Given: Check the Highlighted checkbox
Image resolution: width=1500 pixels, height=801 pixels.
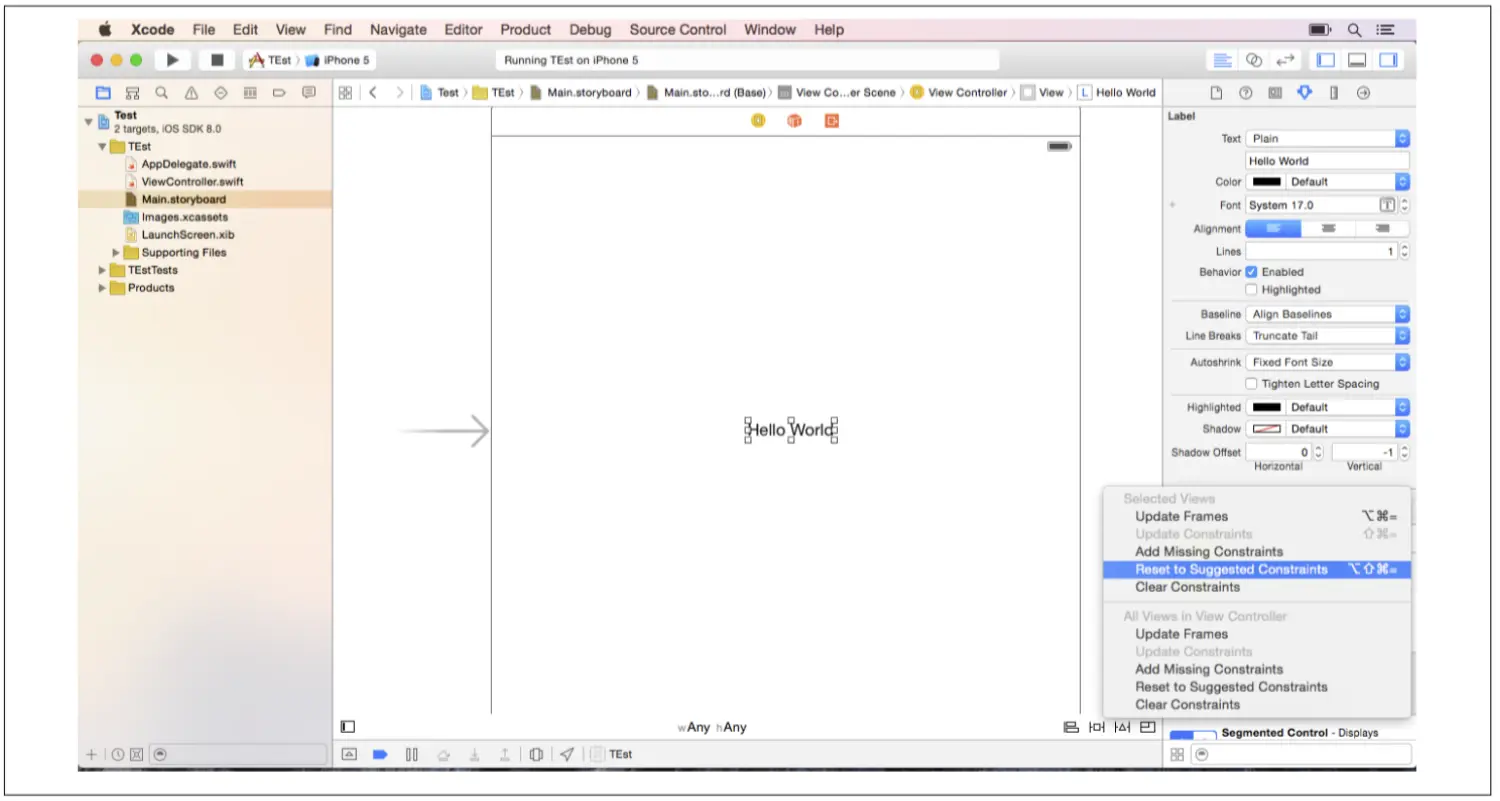Looking at the screenshot, I should pos(1251,290).
